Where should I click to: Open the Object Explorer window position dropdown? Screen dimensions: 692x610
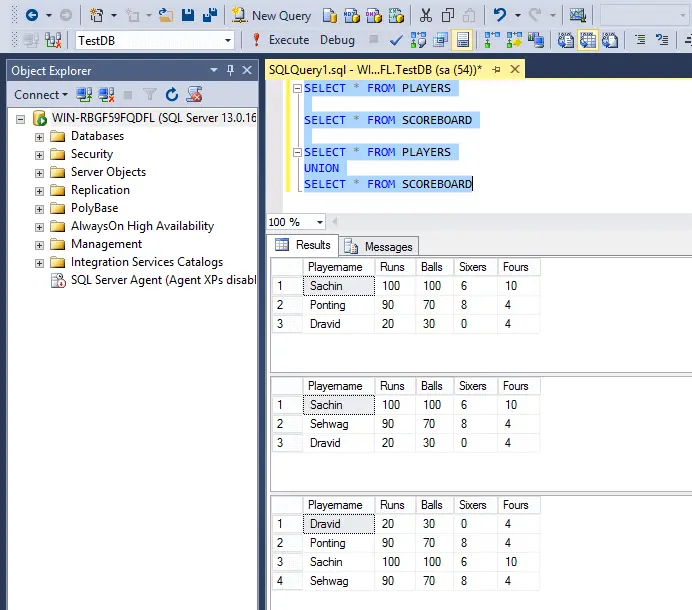pos(214,70)
